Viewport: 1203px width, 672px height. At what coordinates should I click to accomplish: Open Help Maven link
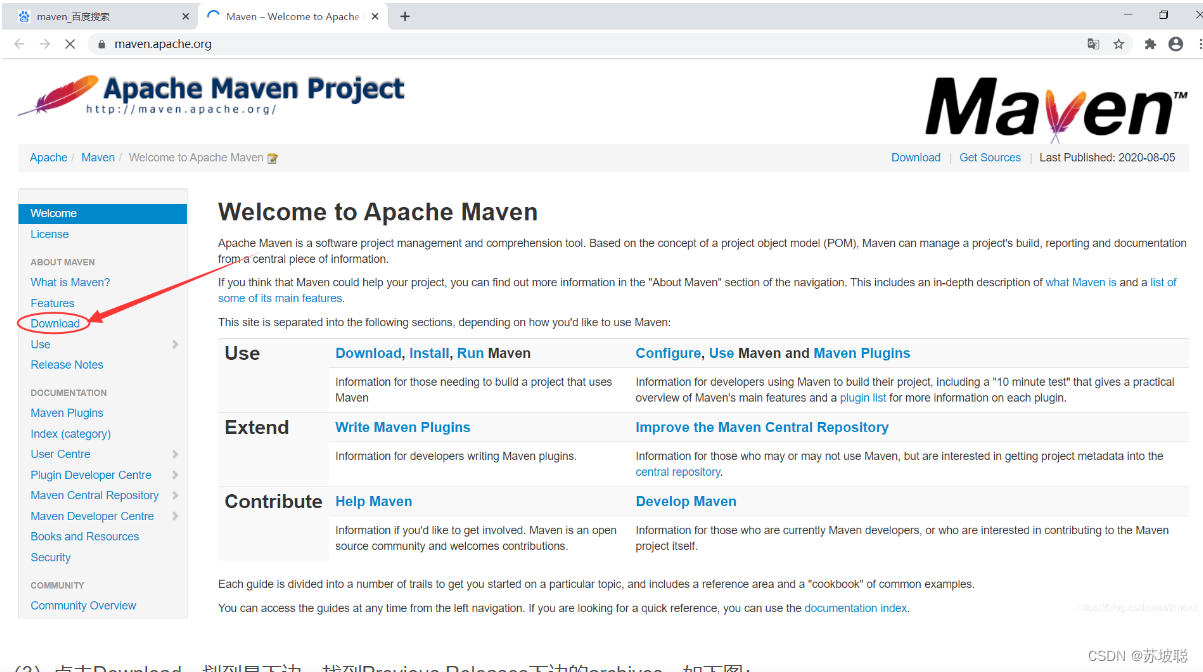(374, 501)
